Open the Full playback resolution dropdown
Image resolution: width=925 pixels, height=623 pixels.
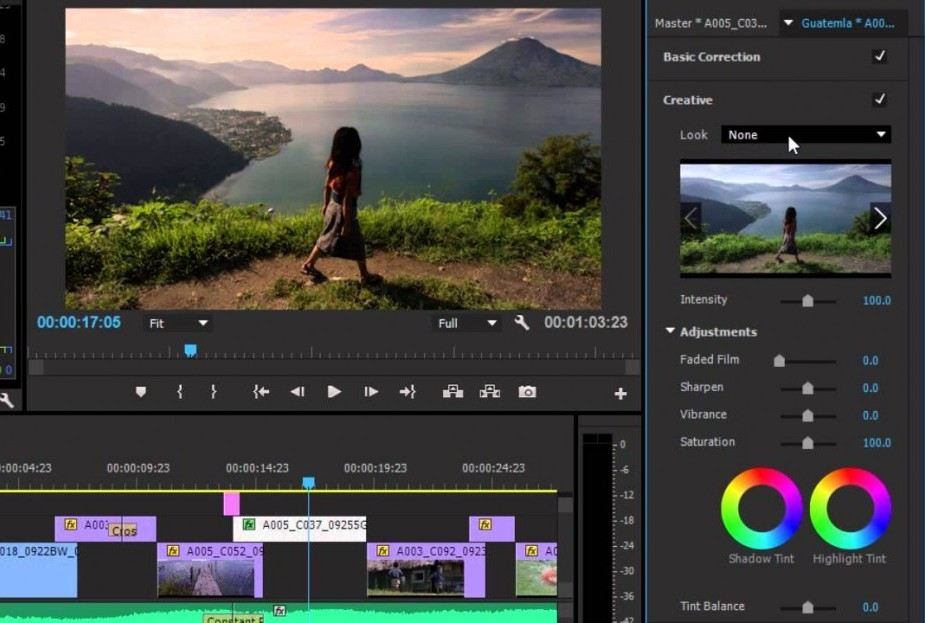pyautogui.click(x=467, y=323)
